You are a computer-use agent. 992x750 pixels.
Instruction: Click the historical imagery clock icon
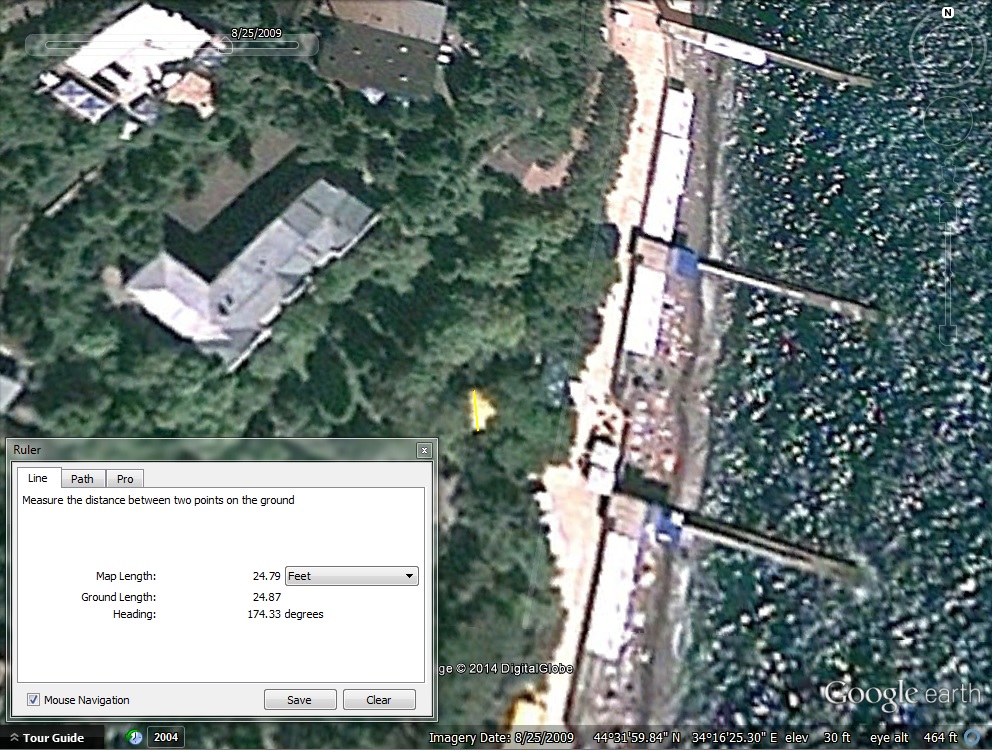coord(135,738)
